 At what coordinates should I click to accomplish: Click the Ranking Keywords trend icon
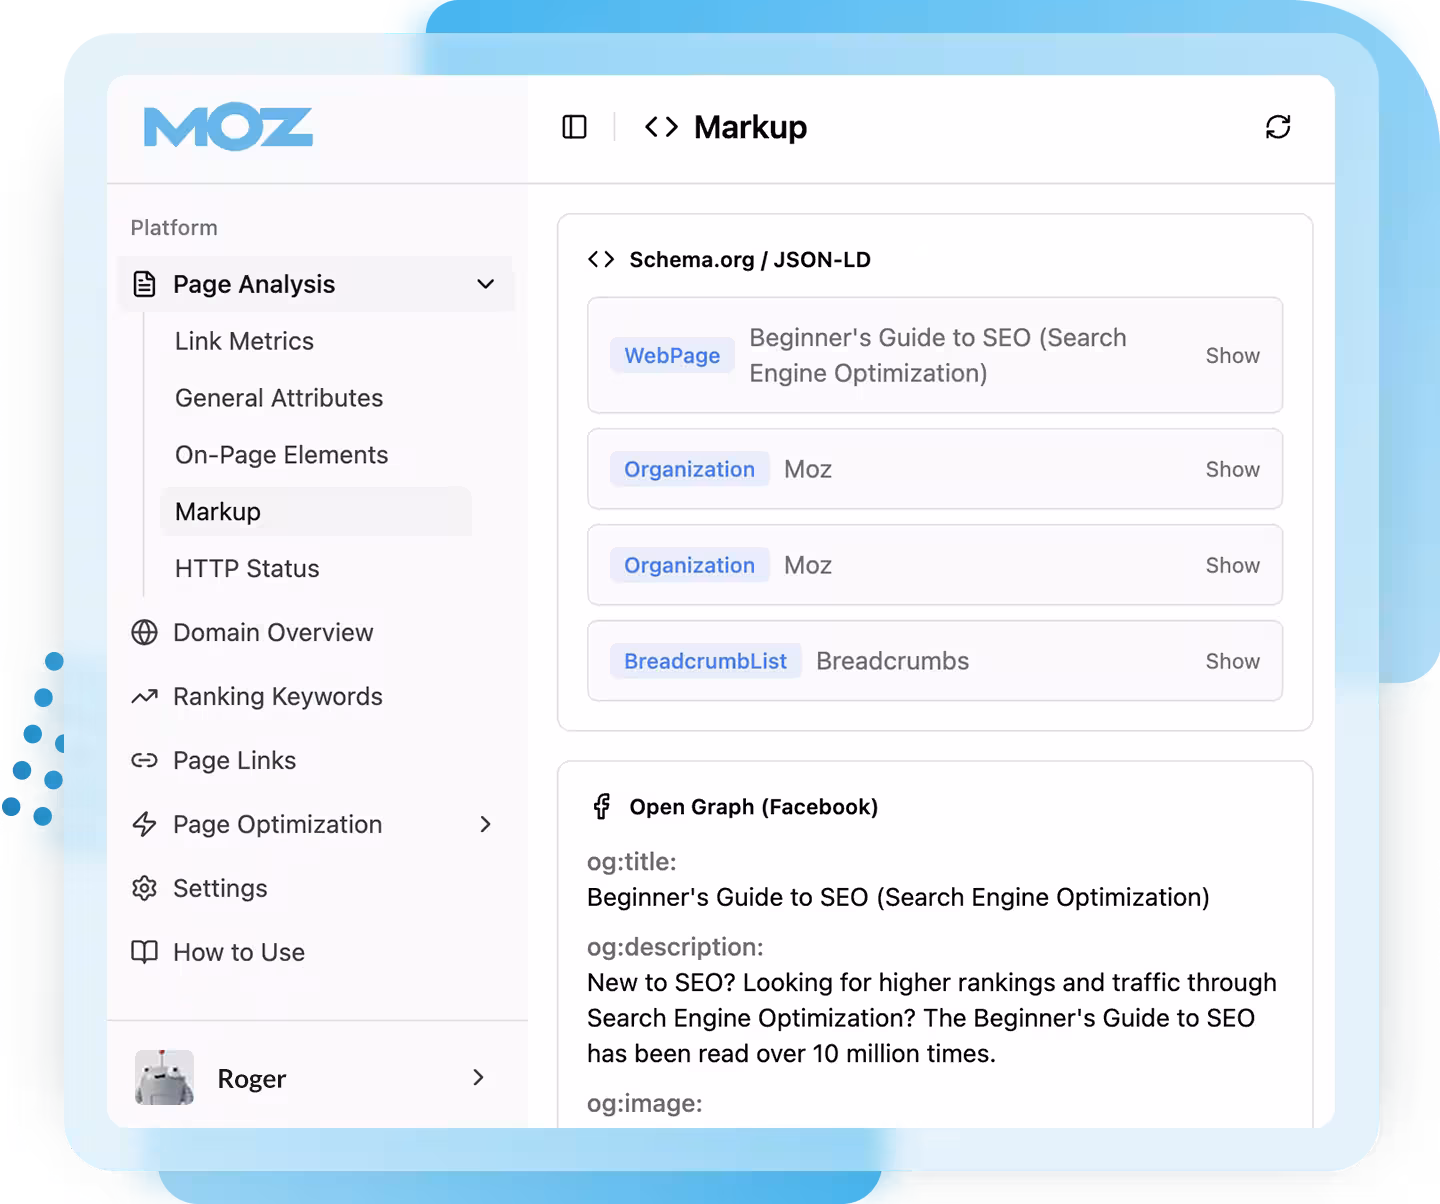(x=145, y=696)
